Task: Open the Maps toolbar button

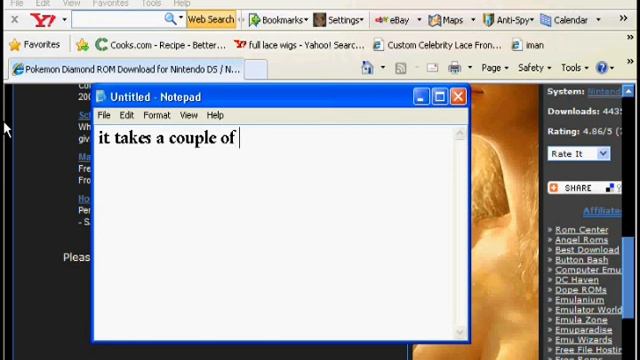Action: [x=446, y=20]
